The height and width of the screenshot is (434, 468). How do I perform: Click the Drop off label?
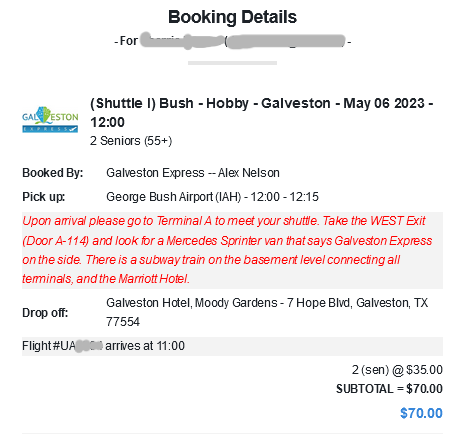pos(45,313)
